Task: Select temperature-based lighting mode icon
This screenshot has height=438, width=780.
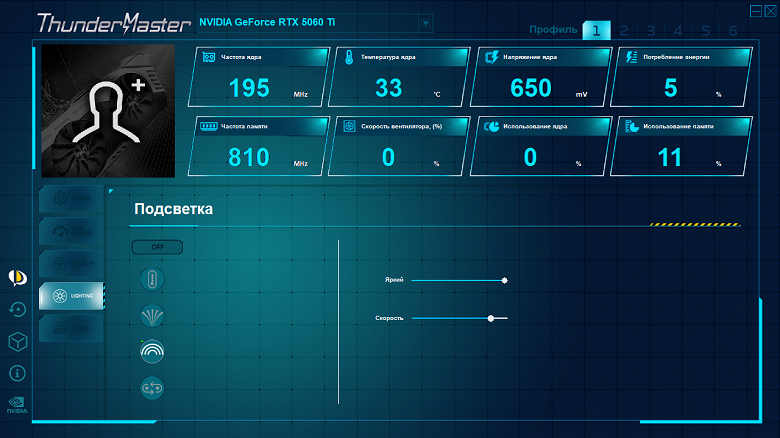Action: coord(152,279)
